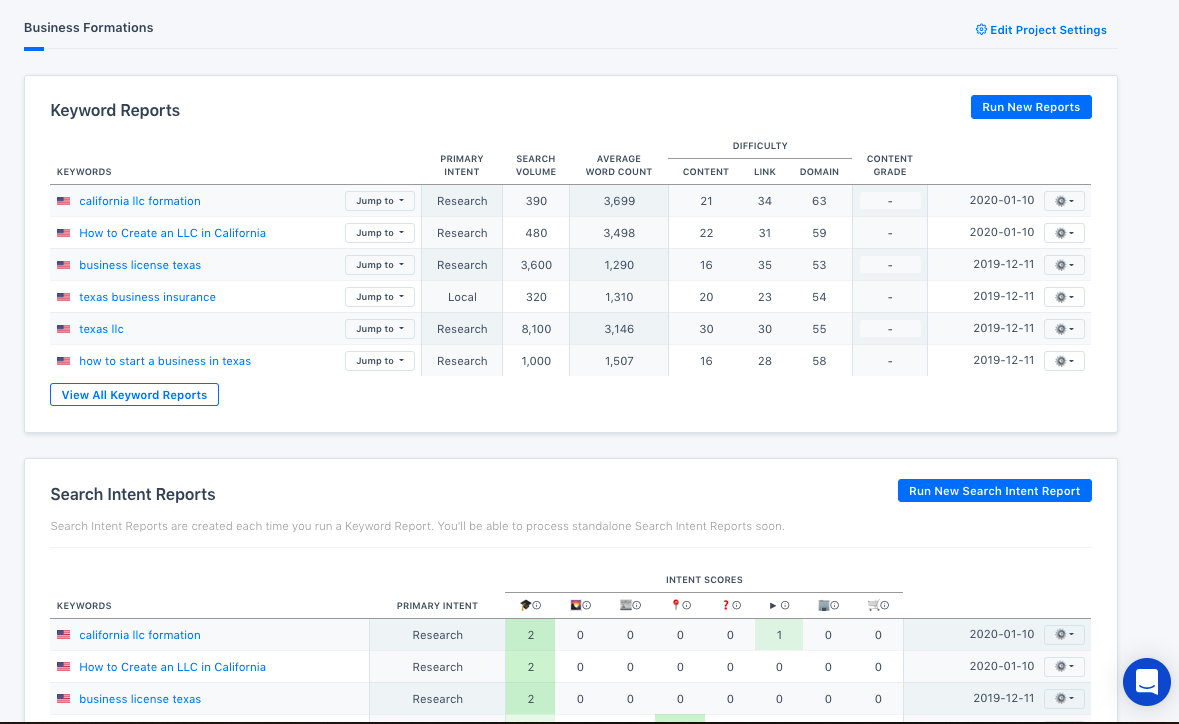1179x724 pixels.
Task: Click the Average Word Count column header
Action: point(619,165)
